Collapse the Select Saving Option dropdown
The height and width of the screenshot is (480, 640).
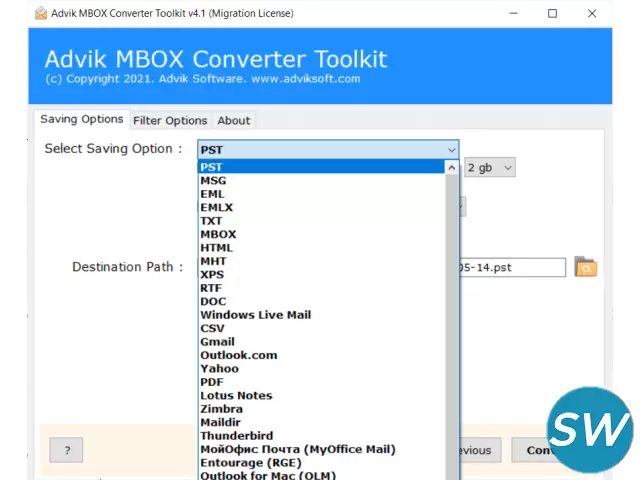click(x=450, y=149)
